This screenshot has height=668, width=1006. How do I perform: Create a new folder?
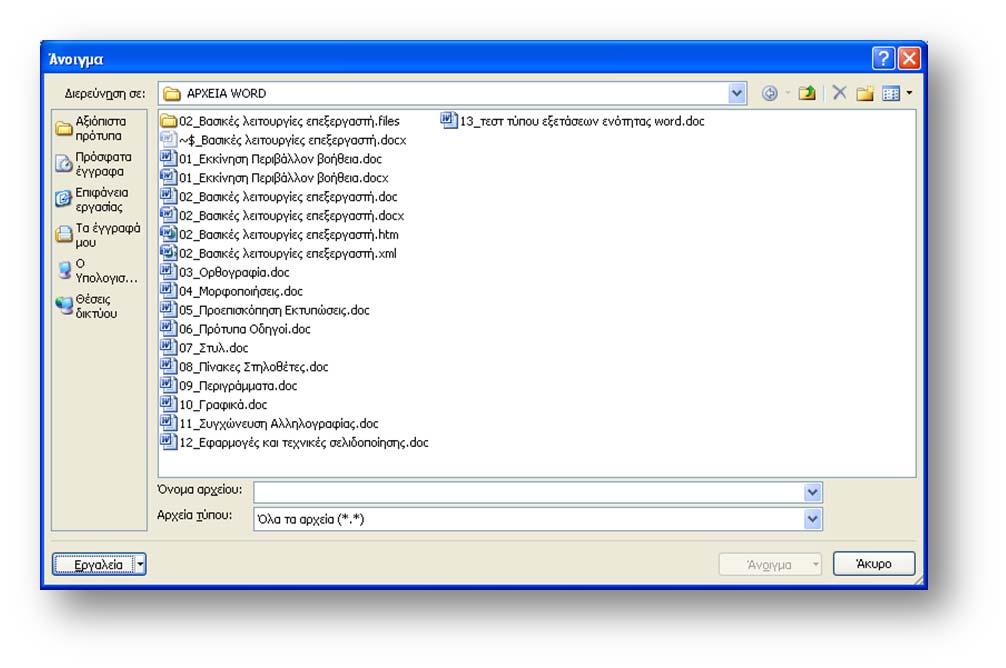tap(865, 94)
